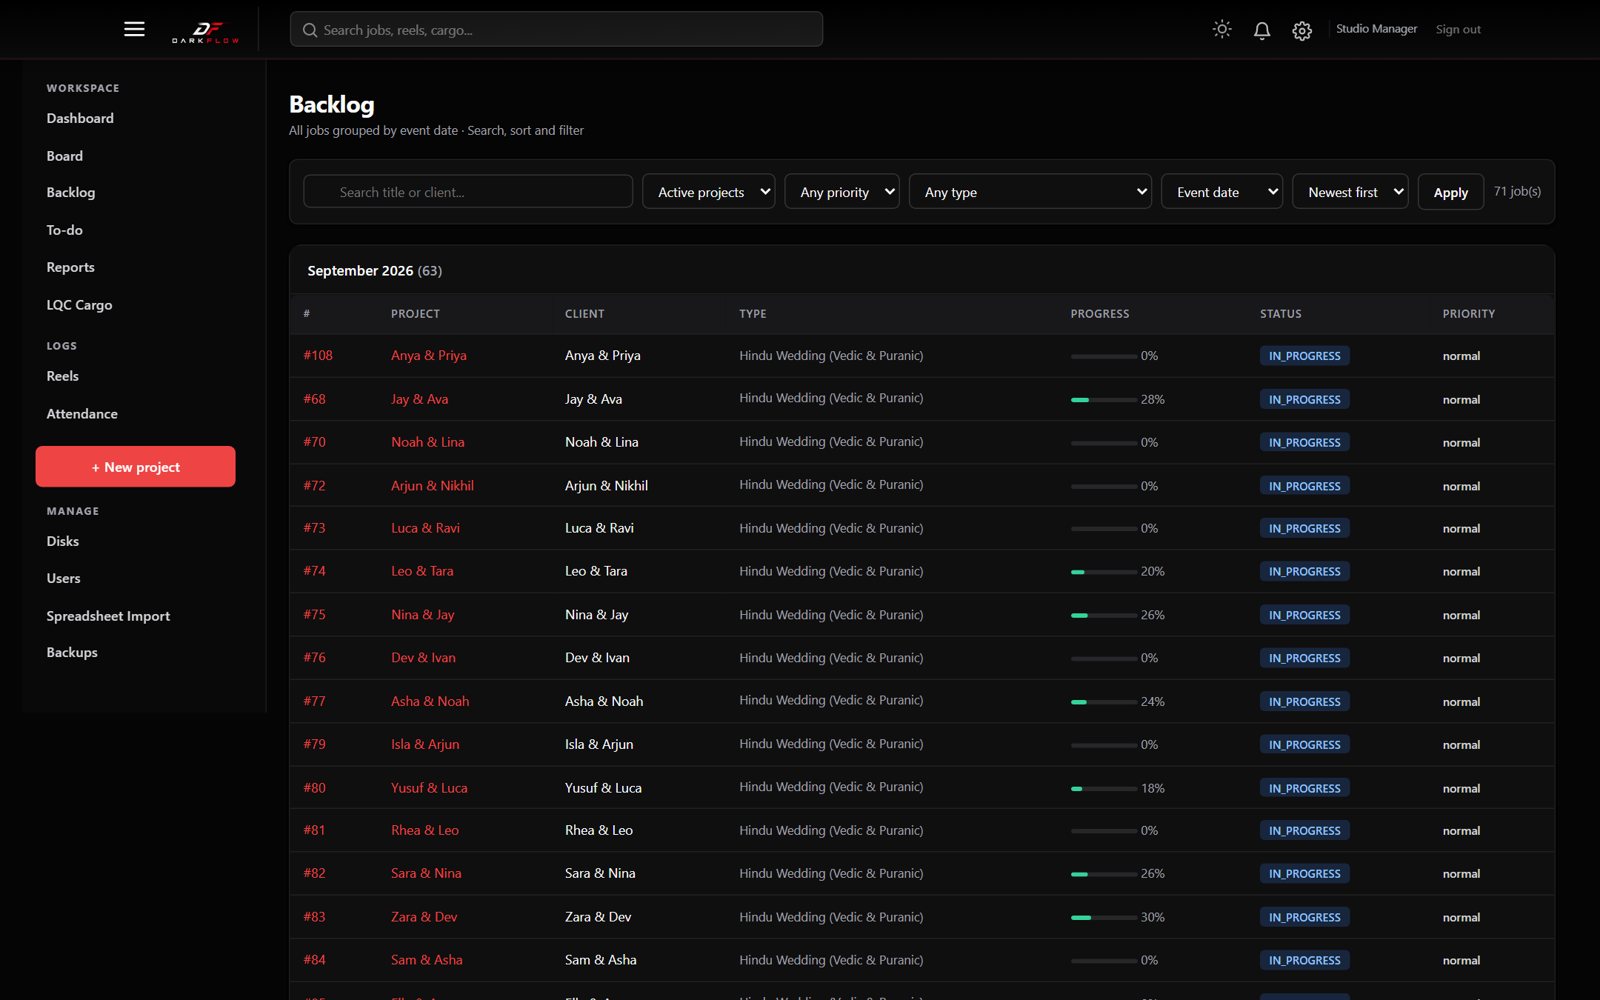Image resolution: width=1600 pixels, height=1000 pixels.
Task: Click Jay & Ava 28% progress bar
Action: (x=1103, y=400)
